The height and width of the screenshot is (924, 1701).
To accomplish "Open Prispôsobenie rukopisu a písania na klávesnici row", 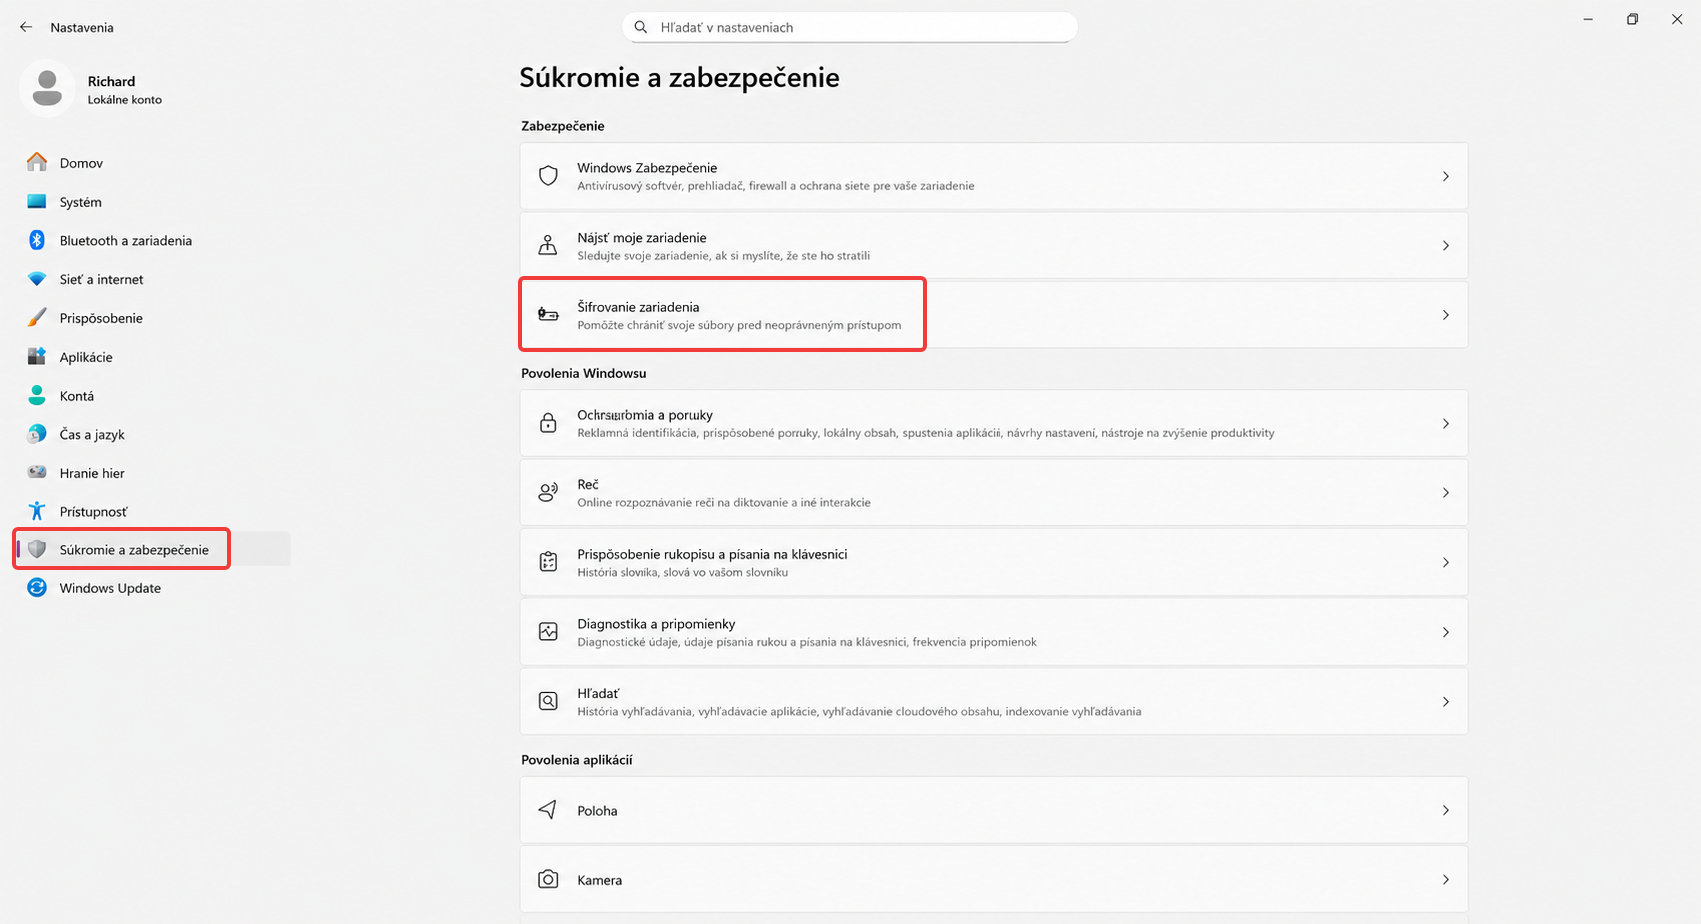I will click(994, 562).
